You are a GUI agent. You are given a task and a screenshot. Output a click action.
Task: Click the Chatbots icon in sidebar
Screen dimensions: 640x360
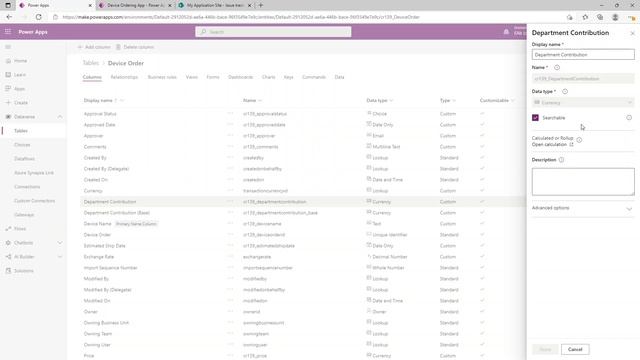(x=8, y=242)
